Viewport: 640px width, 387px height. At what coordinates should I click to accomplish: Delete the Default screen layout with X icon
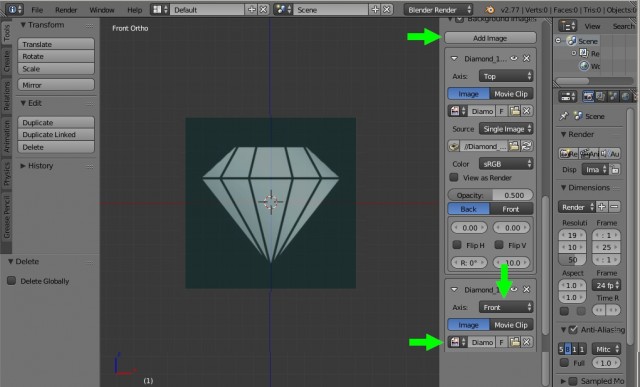point(264,9)
